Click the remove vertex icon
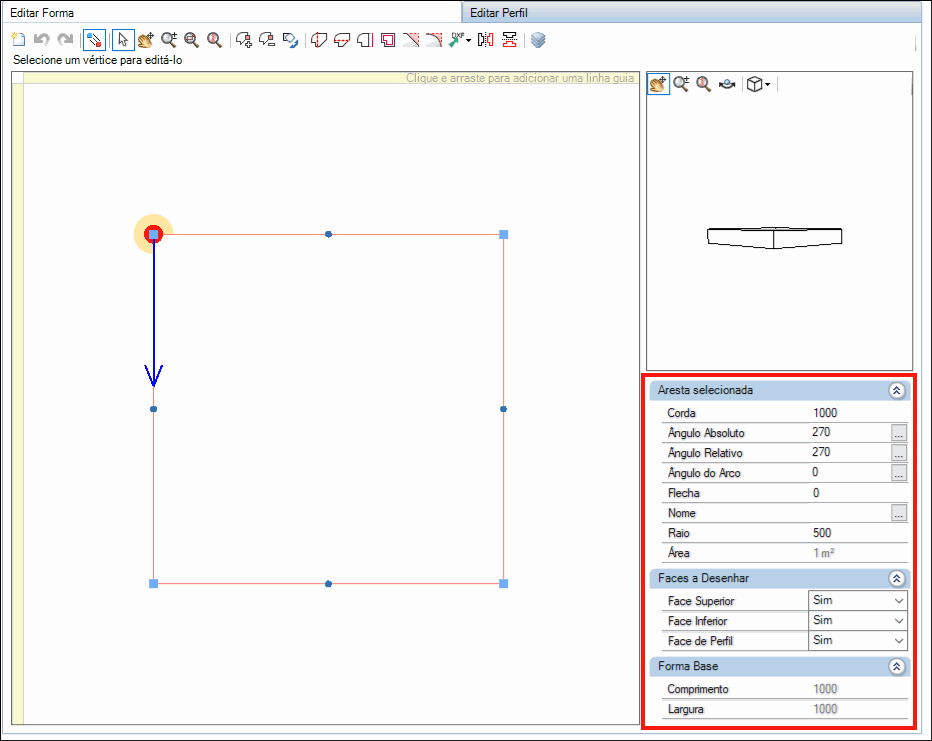Image resolution: width=932 pixels, height=741 pixels. (267, 40)
